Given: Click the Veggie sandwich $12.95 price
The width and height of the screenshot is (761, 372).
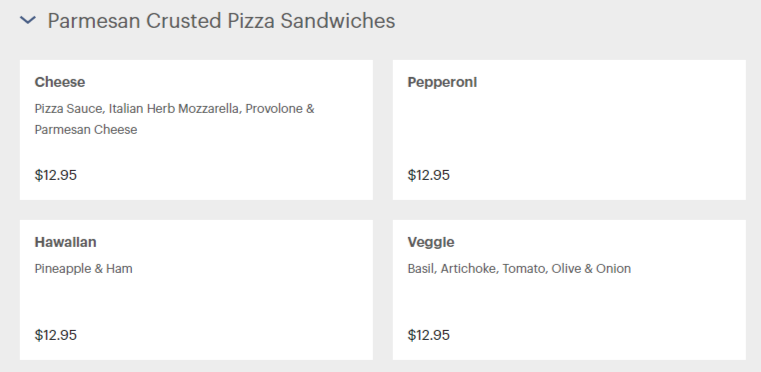Looking at the screenshot, I should 429,335.
